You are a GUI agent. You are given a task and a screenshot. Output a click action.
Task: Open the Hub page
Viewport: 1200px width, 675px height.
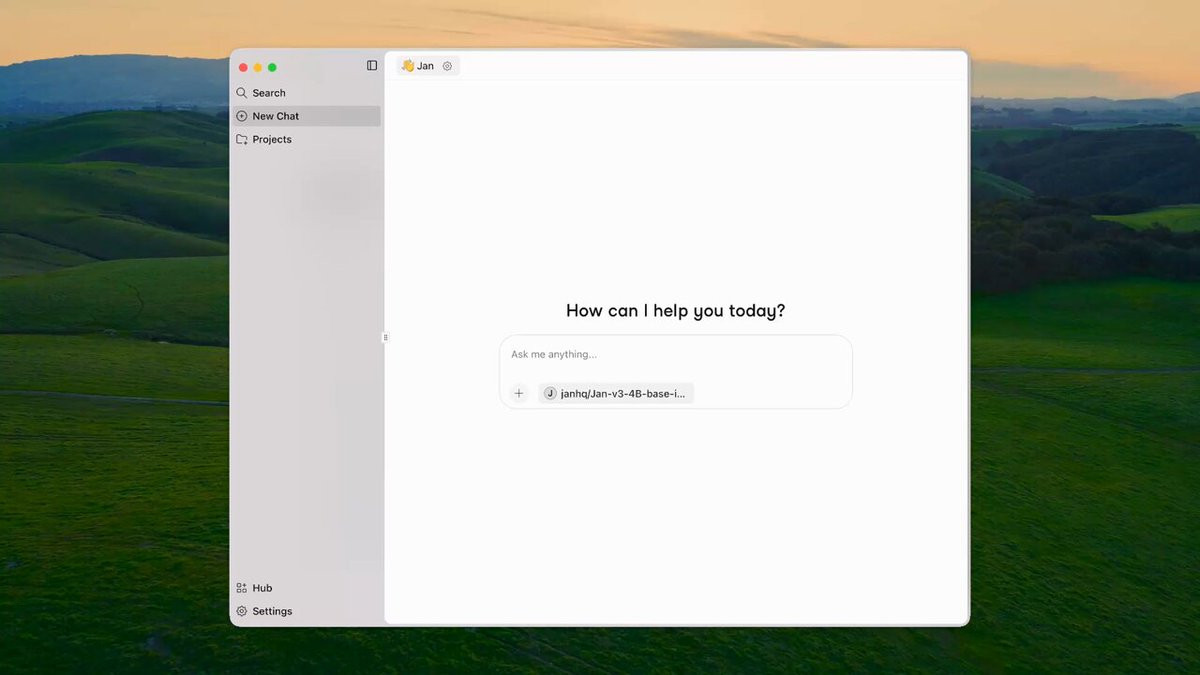coord(306,588)
